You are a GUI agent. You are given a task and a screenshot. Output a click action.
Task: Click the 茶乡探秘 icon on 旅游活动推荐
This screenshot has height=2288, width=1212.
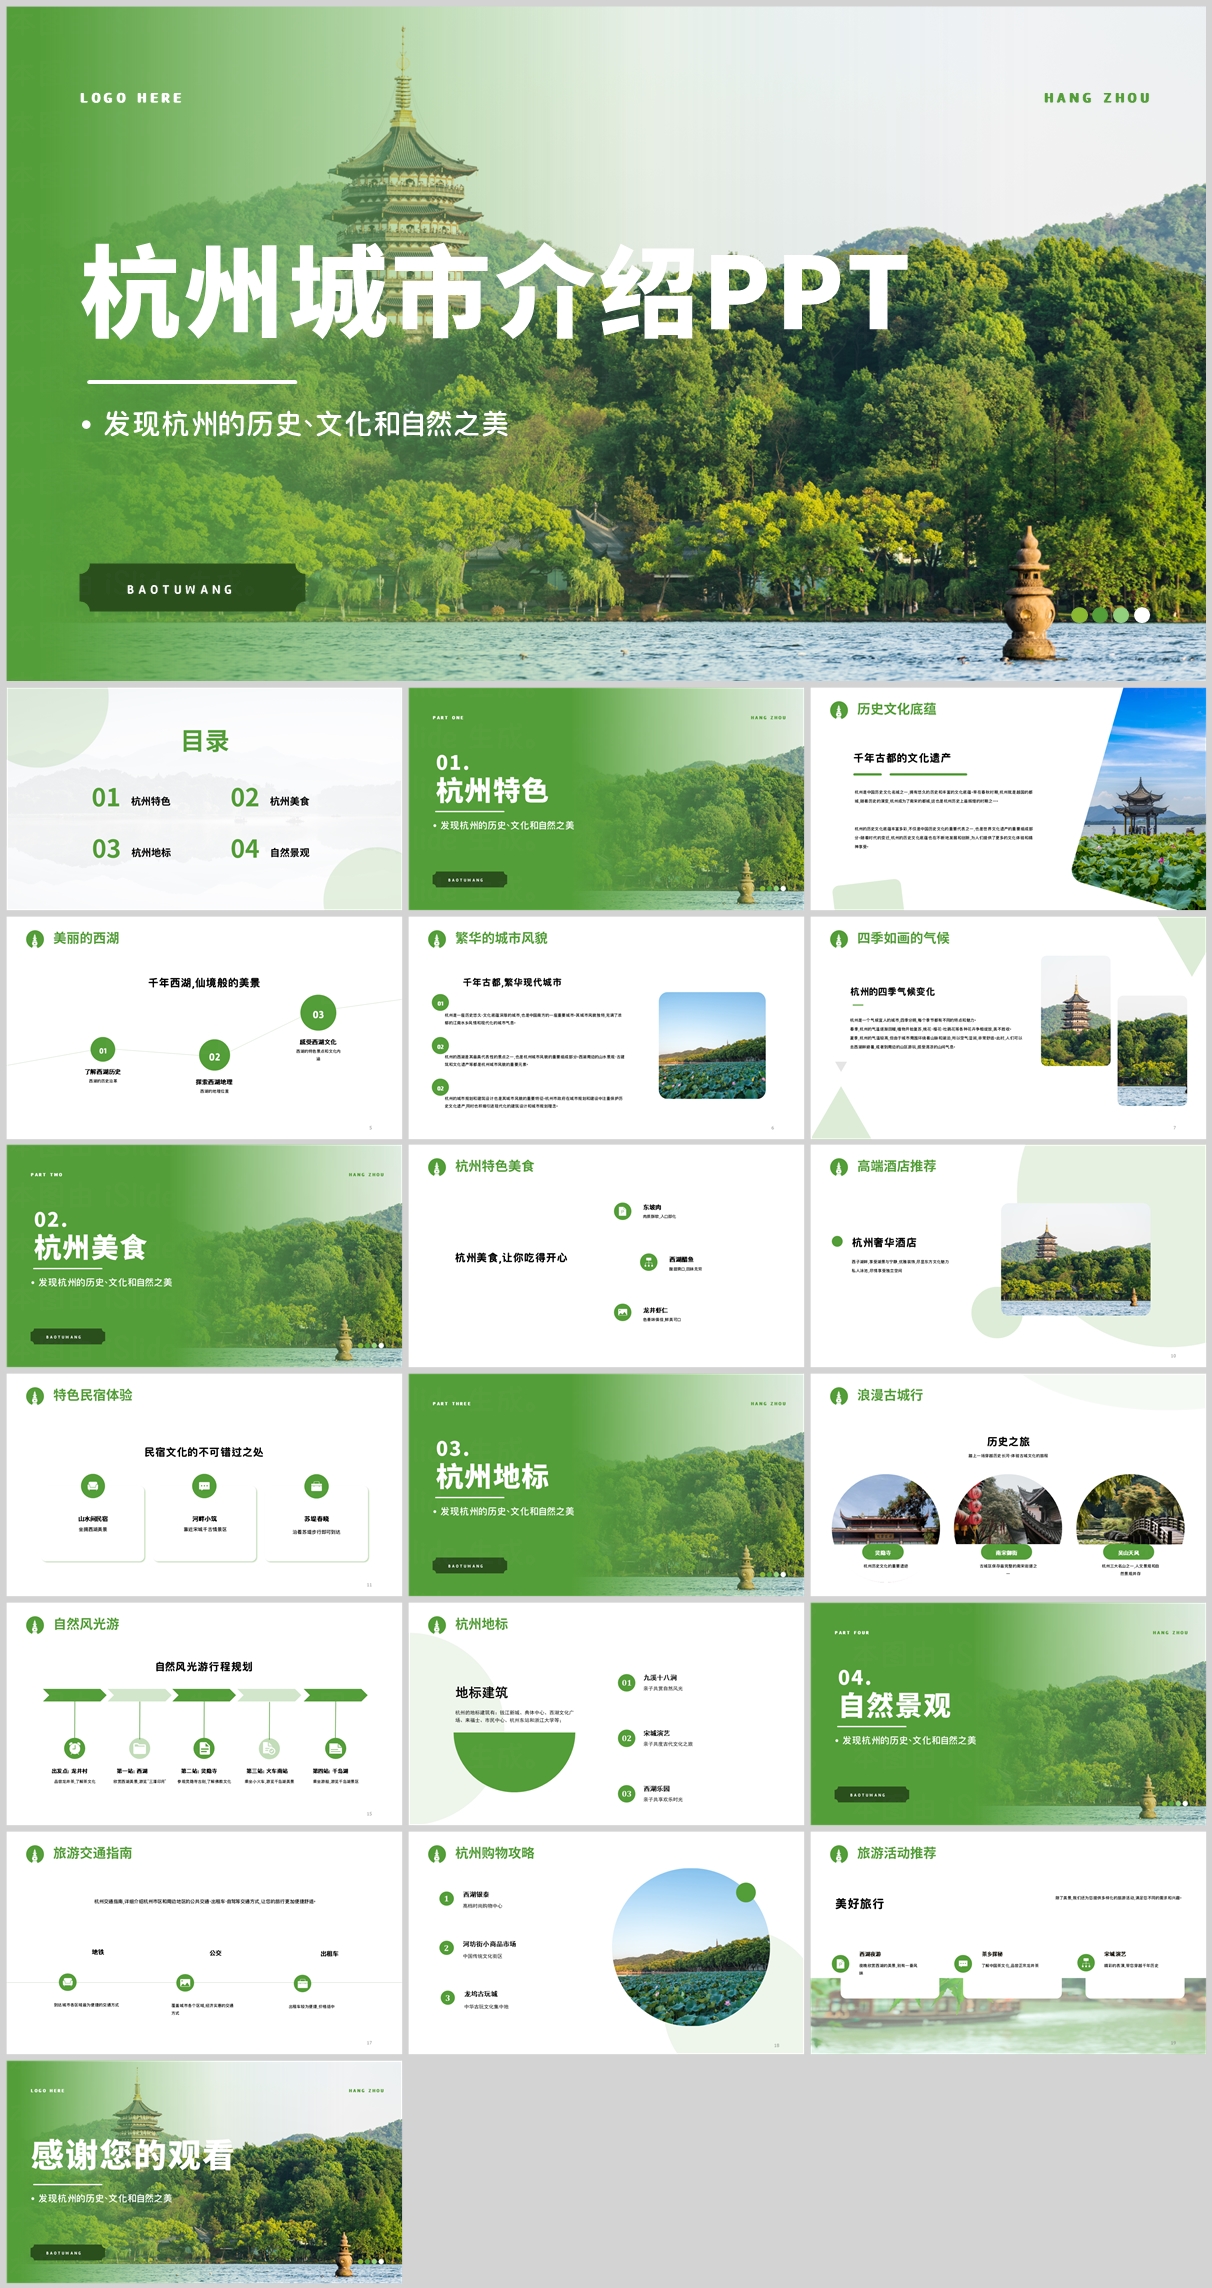(963, 1963)
